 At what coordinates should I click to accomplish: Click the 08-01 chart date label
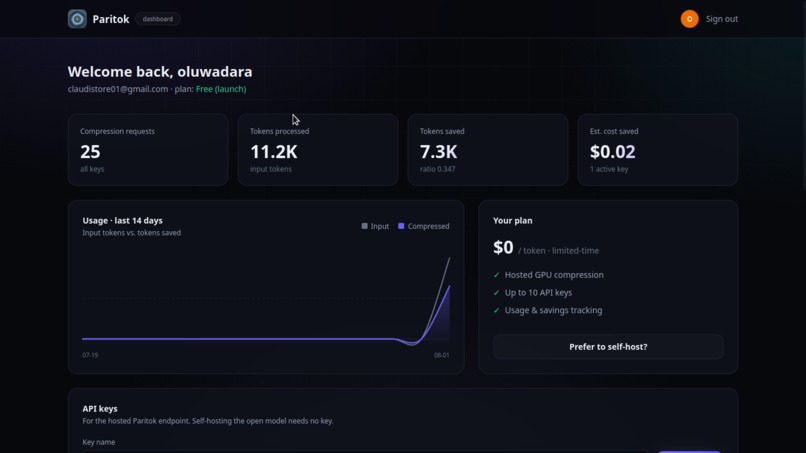tap(442, 355)
